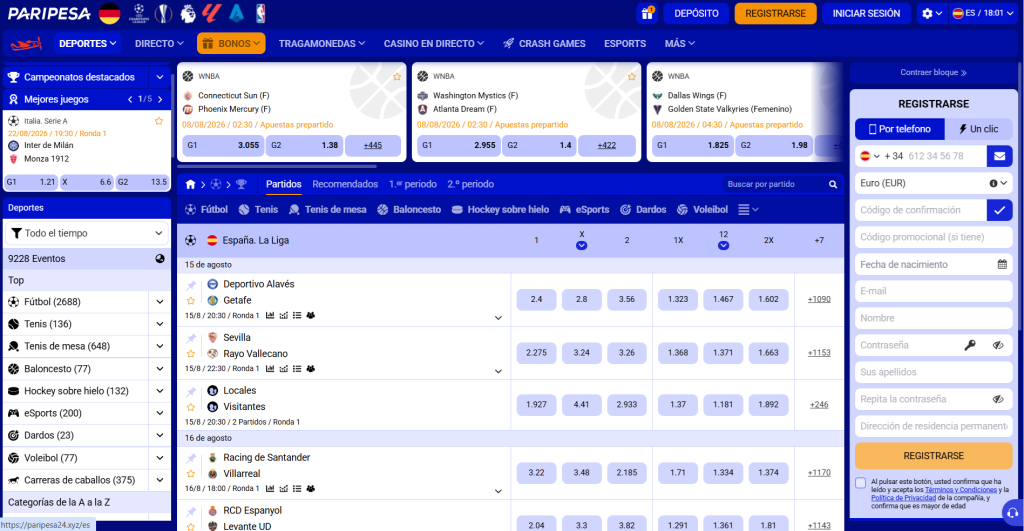Switch to the 2.º periodo tab
Image resolution: width=1024 pixels, height=531 pixels.
(x=470, y=184)
